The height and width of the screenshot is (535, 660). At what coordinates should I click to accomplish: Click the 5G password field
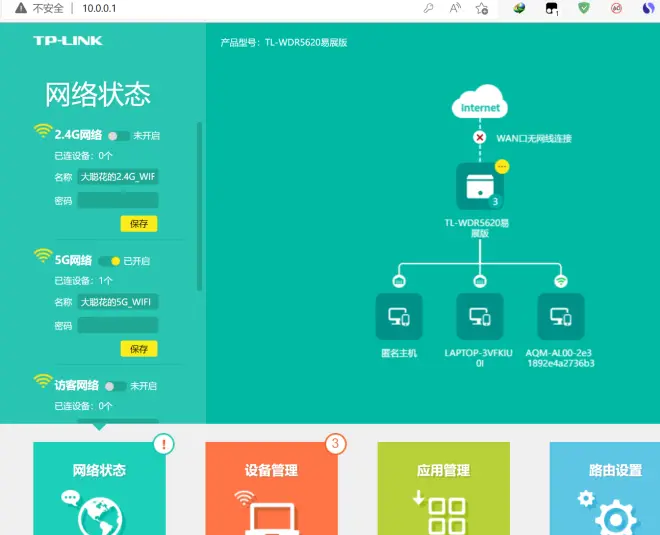tap(118, 325)
